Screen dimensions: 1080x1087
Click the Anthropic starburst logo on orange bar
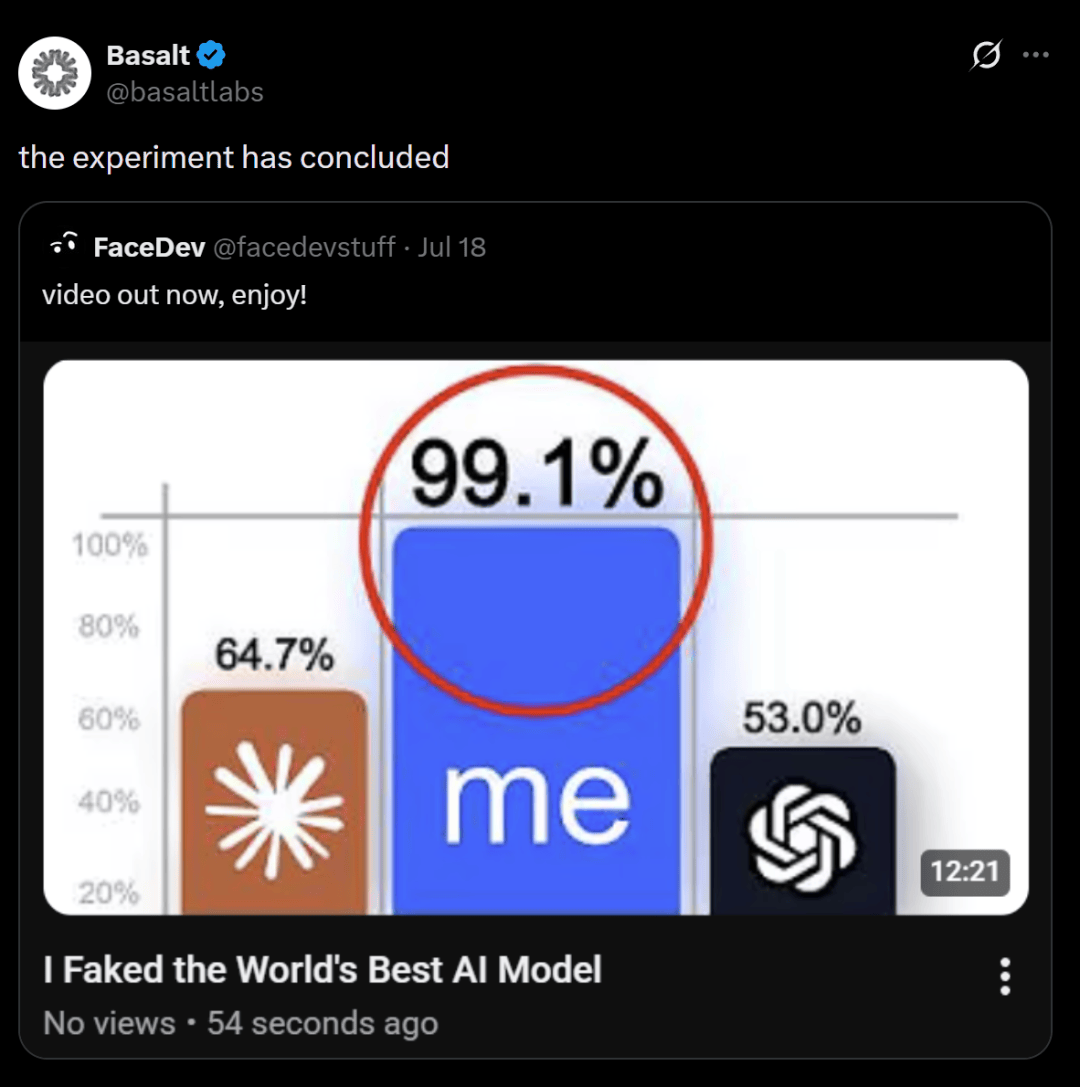pyautogui.click(x=275, y=809)
